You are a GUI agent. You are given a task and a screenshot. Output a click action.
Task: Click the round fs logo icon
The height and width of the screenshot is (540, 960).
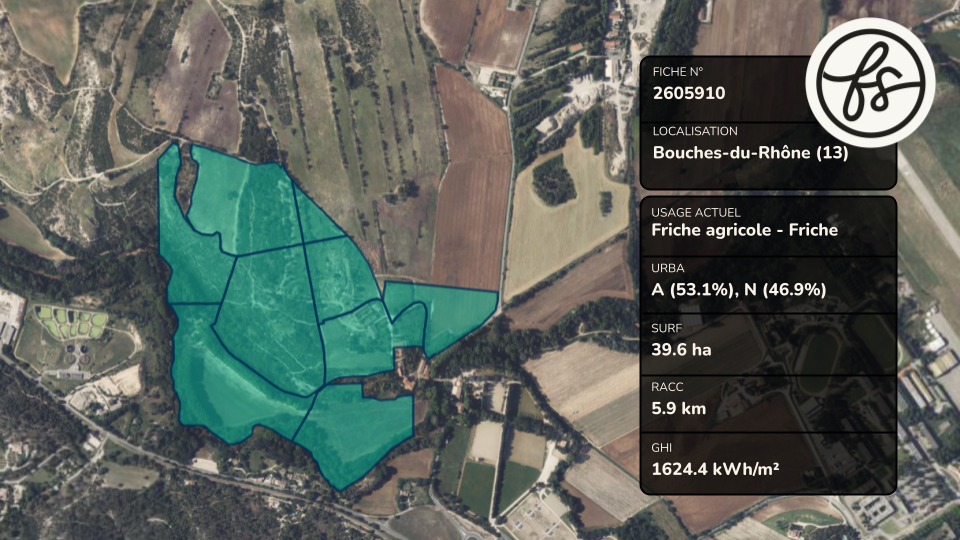point(870,82)
